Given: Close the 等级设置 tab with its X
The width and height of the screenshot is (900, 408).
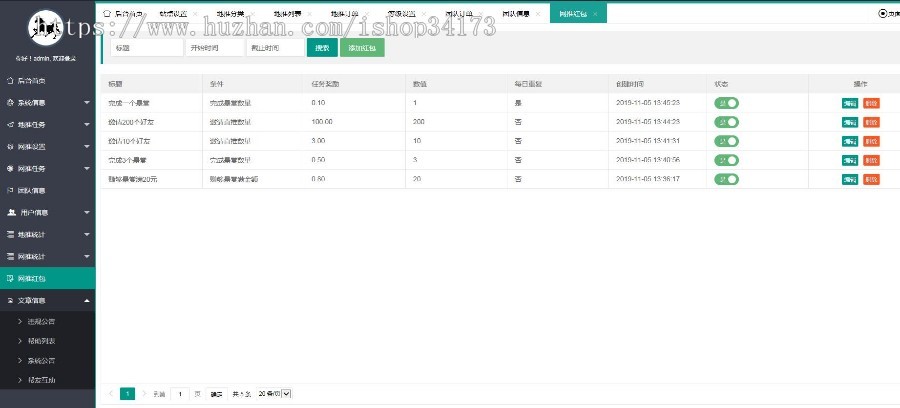Looking at the screenshot, I should pyautogui.click(x=424, y=14).
